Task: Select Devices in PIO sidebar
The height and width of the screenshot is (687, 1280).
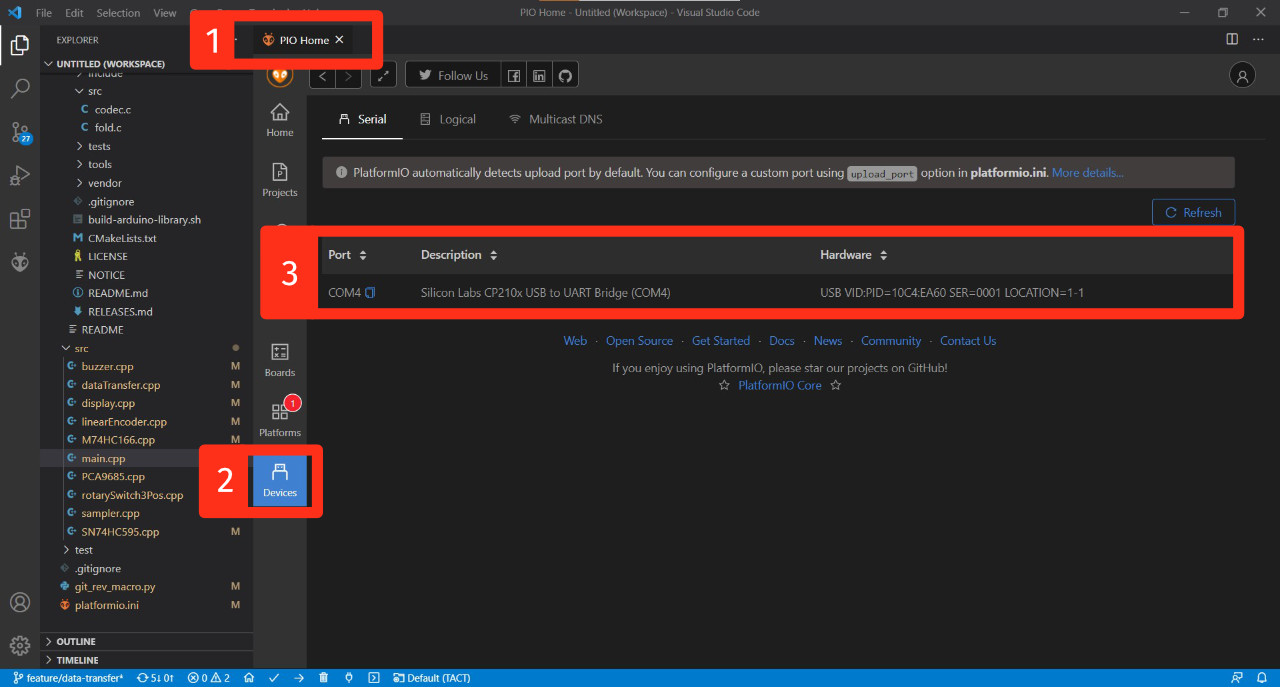Action: point(280,481)
